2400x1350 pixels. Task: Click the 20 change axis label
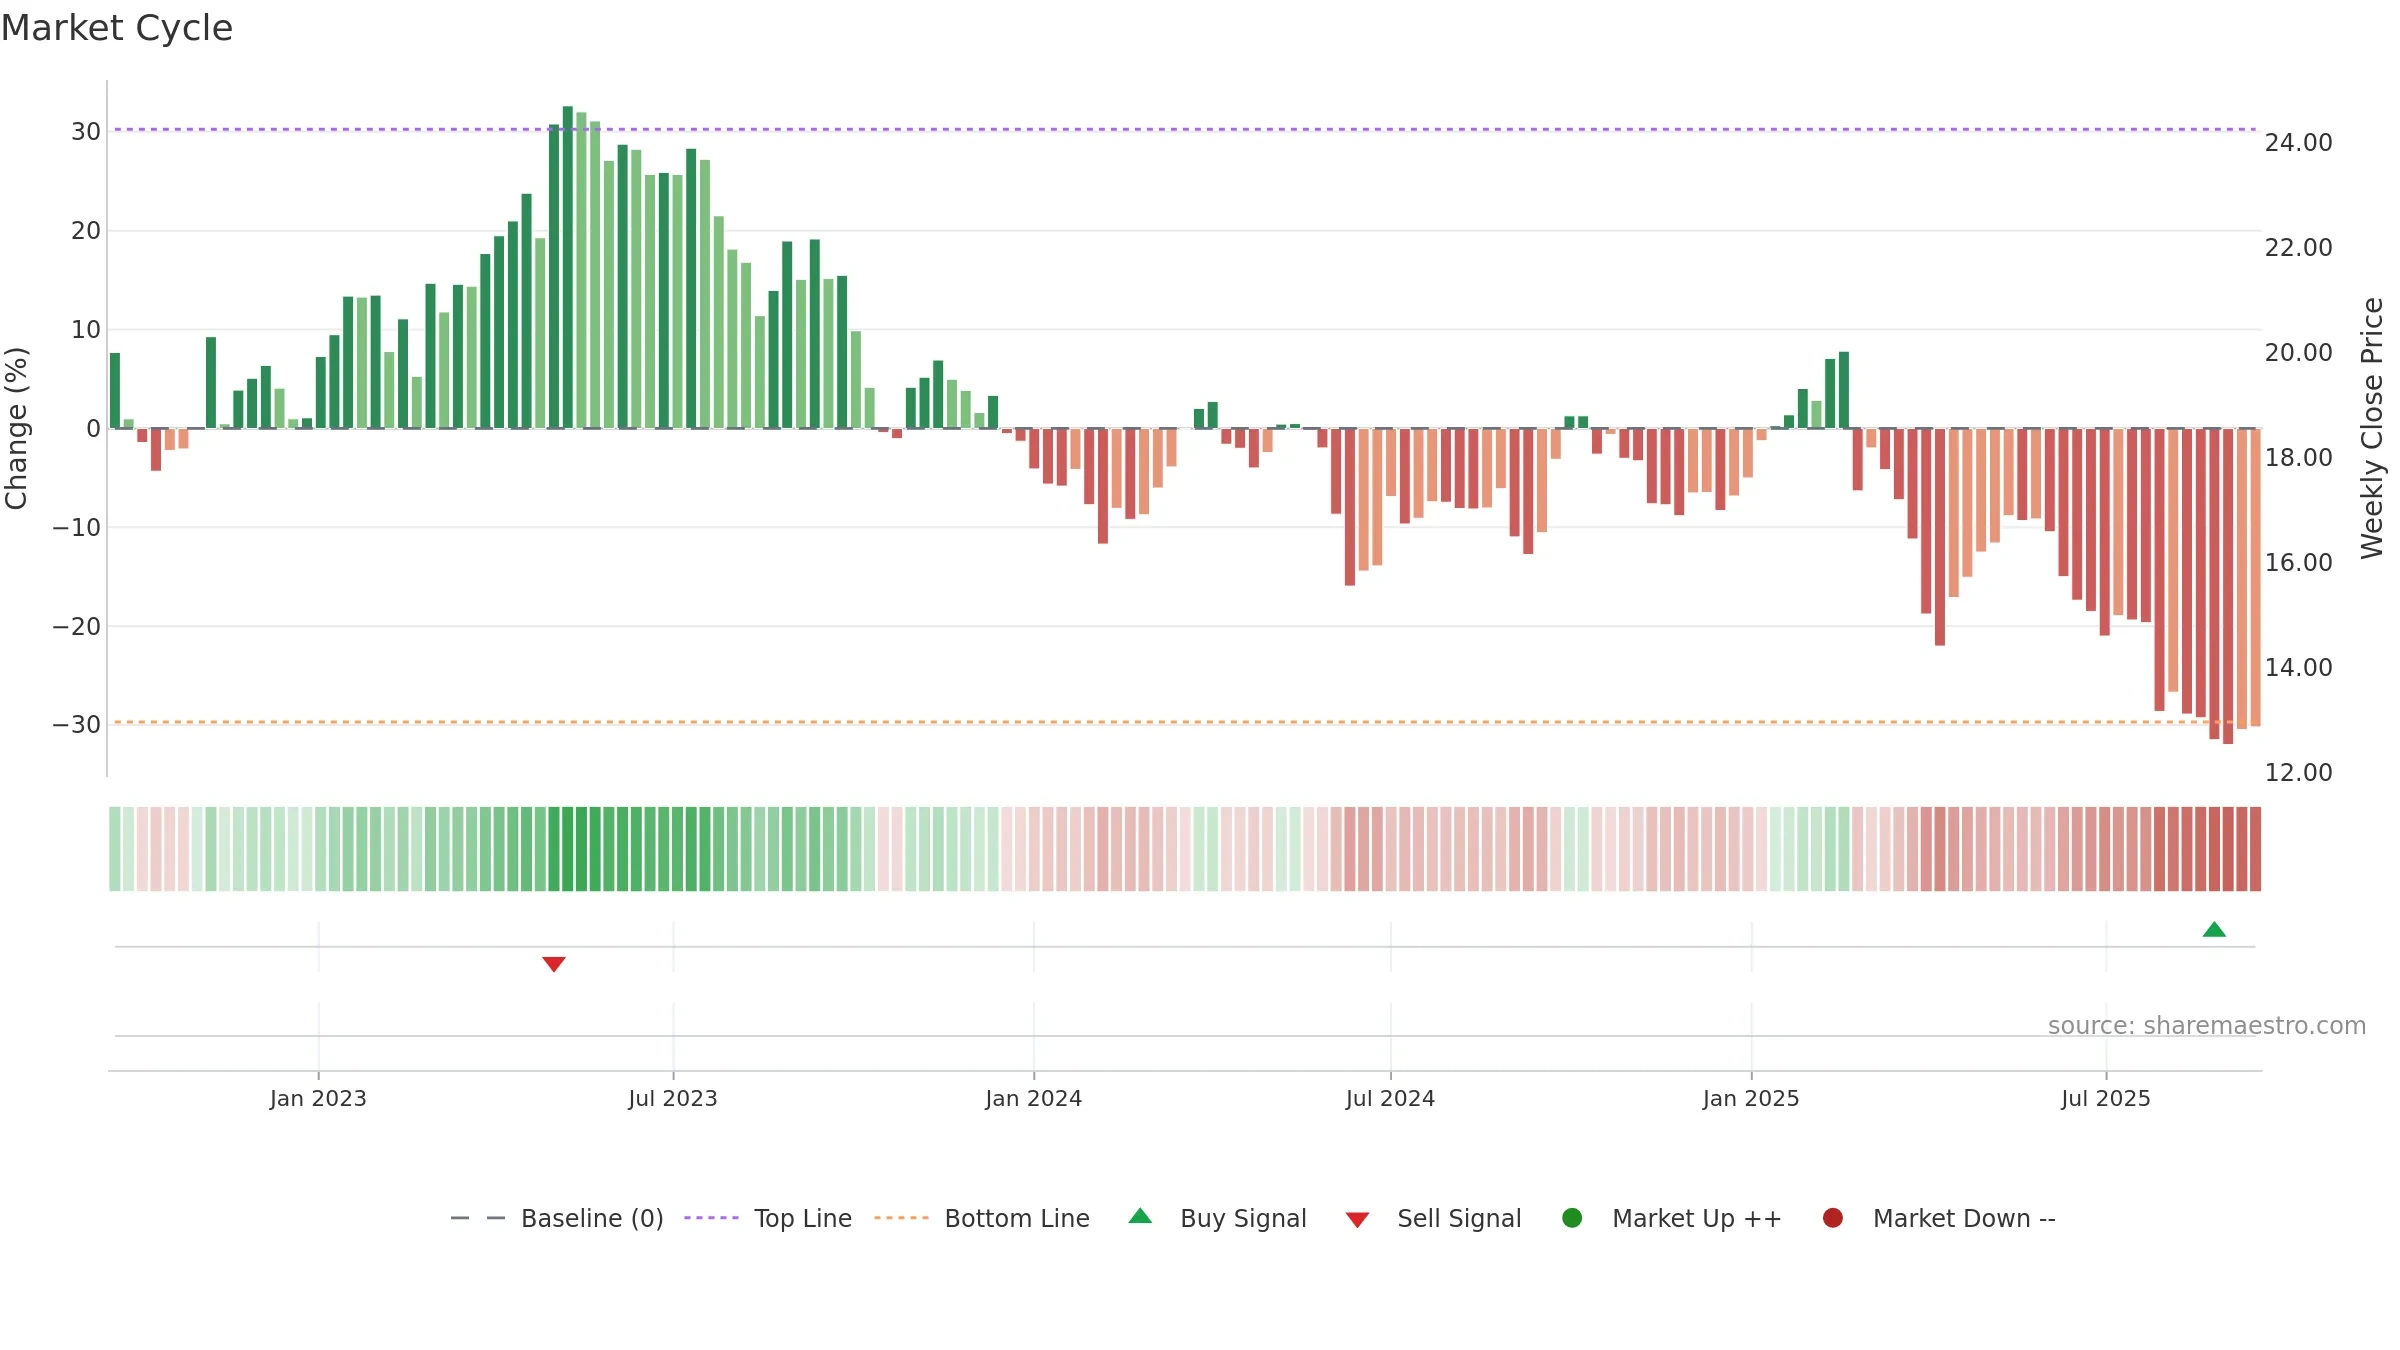point(86,231)
